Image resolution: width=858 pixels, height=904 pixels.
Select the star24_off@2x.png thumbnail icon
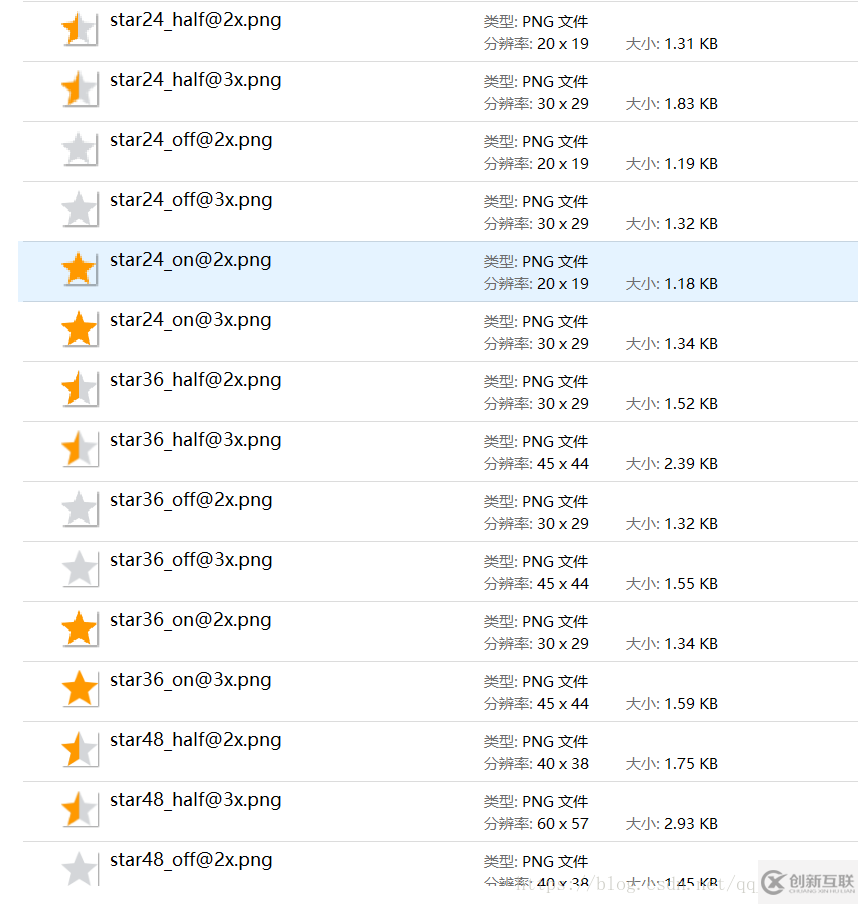click(x=79, y=149)
